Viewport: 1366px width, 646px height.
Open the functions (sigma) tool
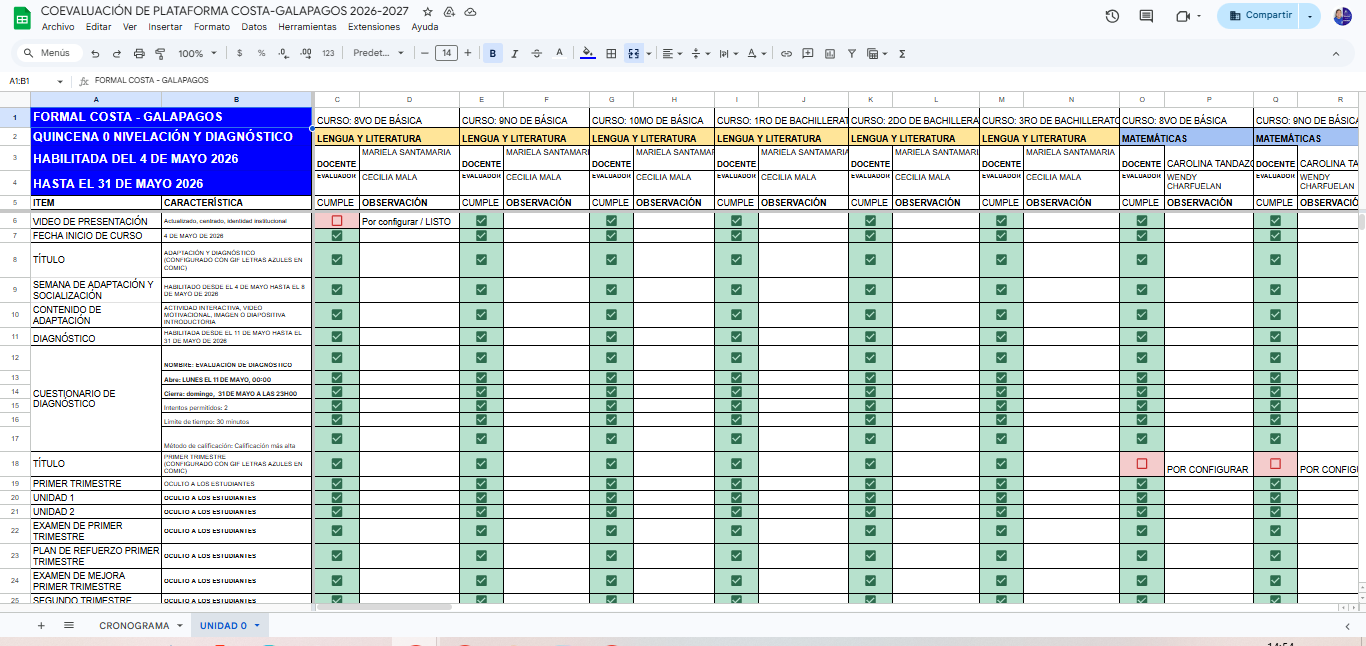pos(902,53)
